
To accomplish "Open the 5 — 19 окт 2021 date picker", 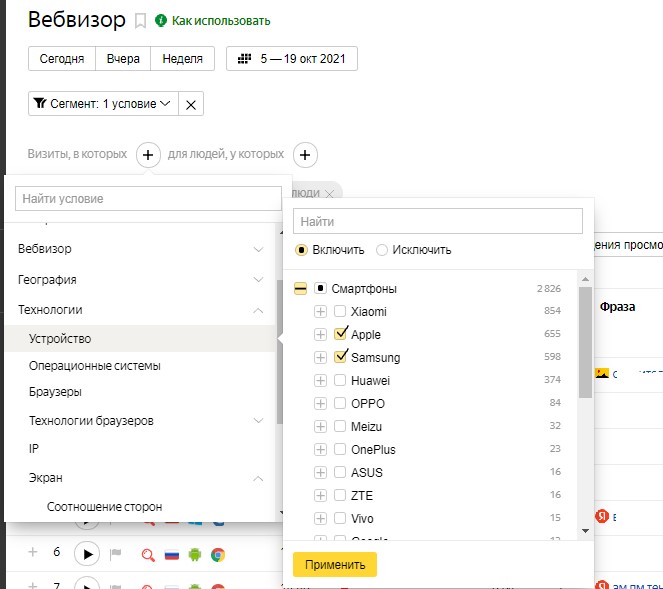I will point(292,58).
